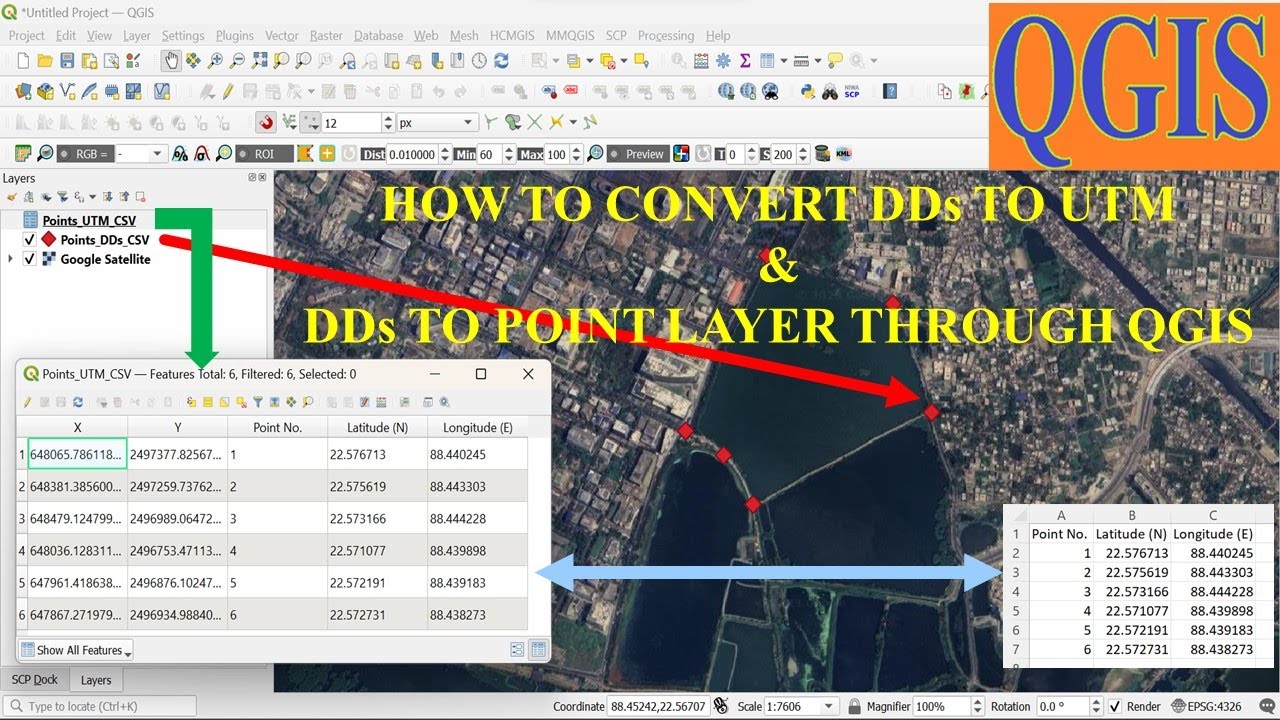This screenshot has height=720, width=1280.
Task: Click the EPSG:4326 CRS button
Action: (1207, 706)
